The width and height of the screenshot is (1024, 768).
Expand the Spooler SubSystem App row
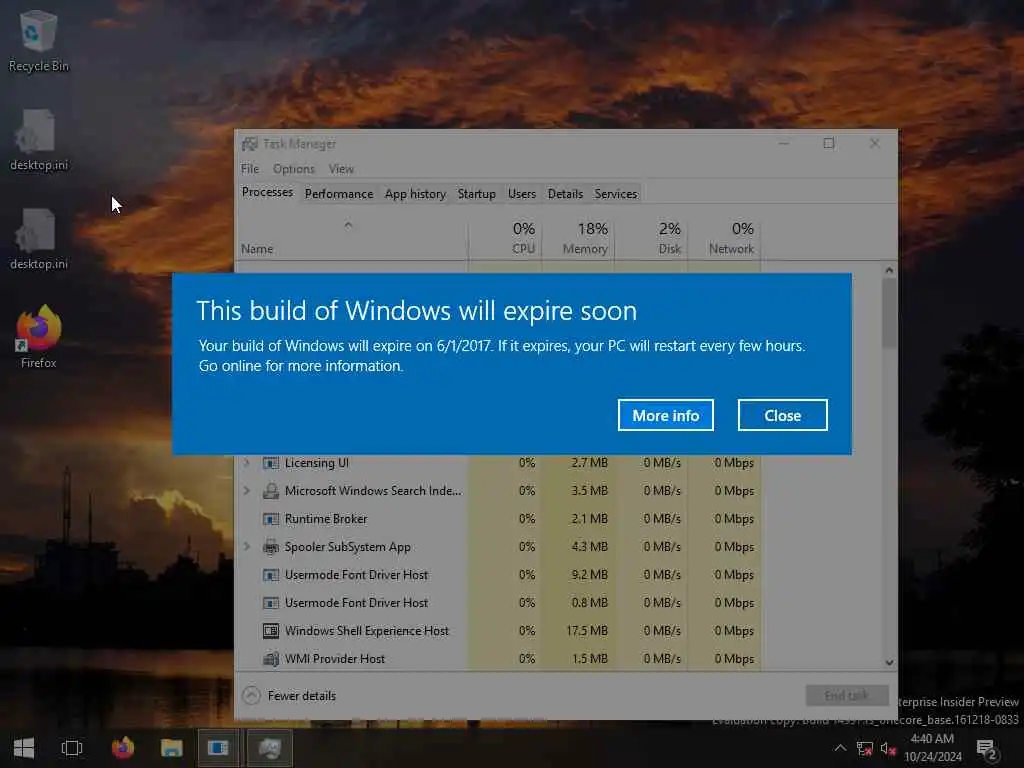coord(247,547)
